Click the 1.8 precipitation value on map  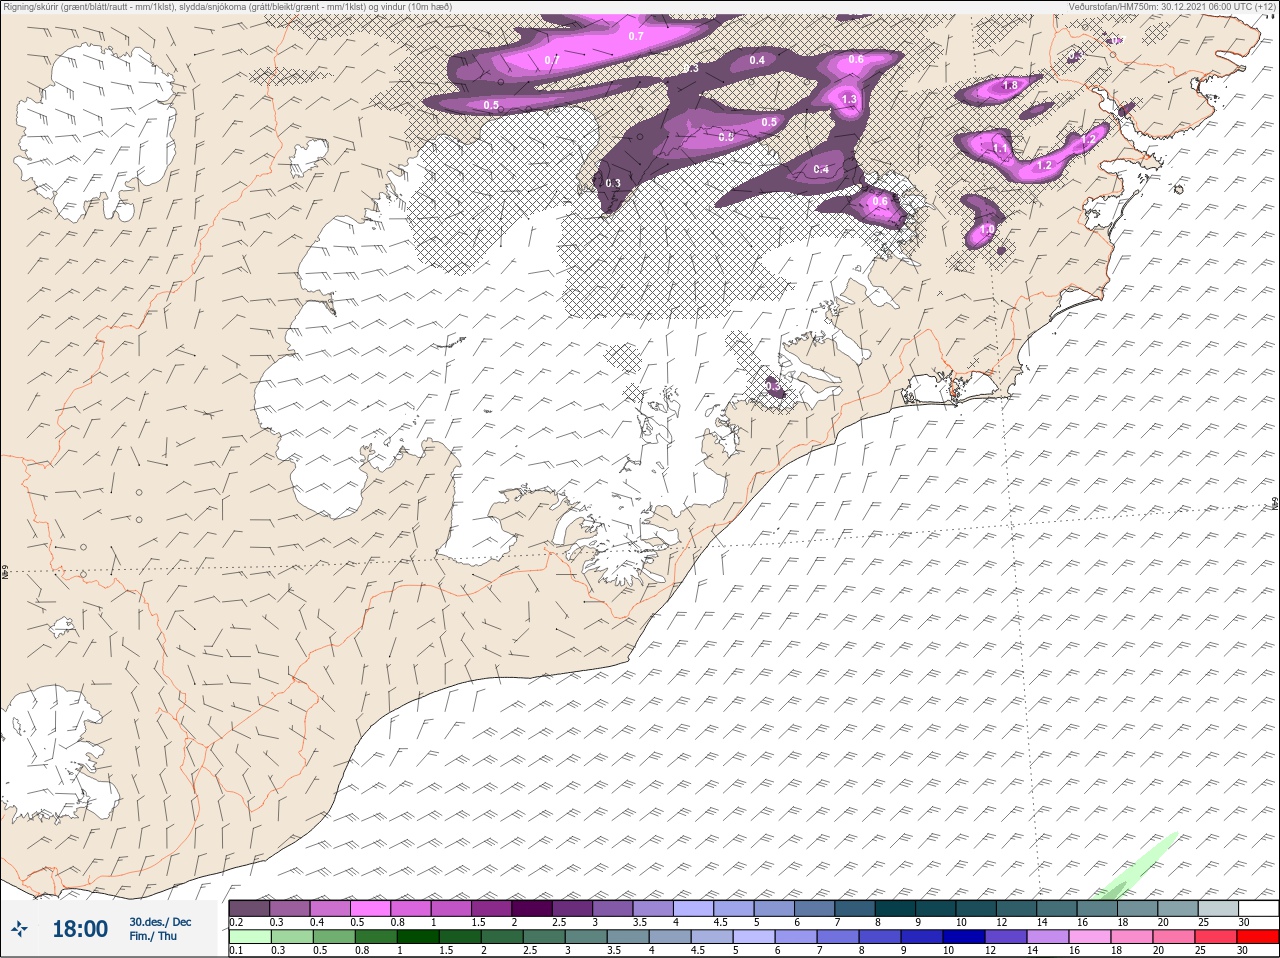[x=1010, y=86]
